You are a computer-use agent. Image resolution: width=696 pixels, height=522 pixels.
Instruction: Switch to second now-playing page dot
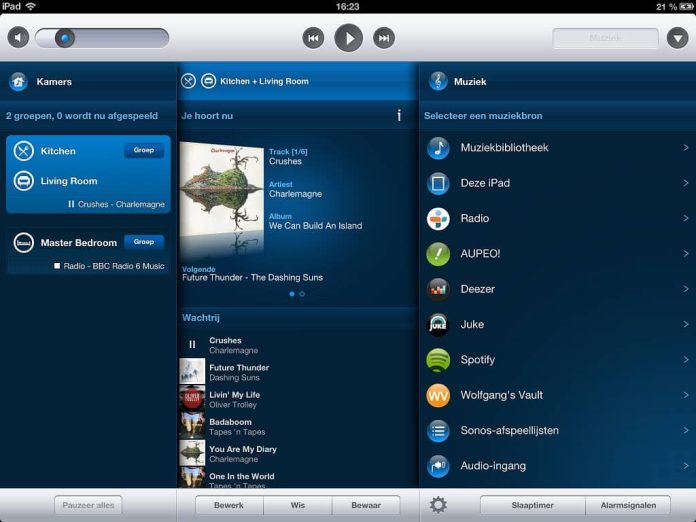click(x=302, y=294)
